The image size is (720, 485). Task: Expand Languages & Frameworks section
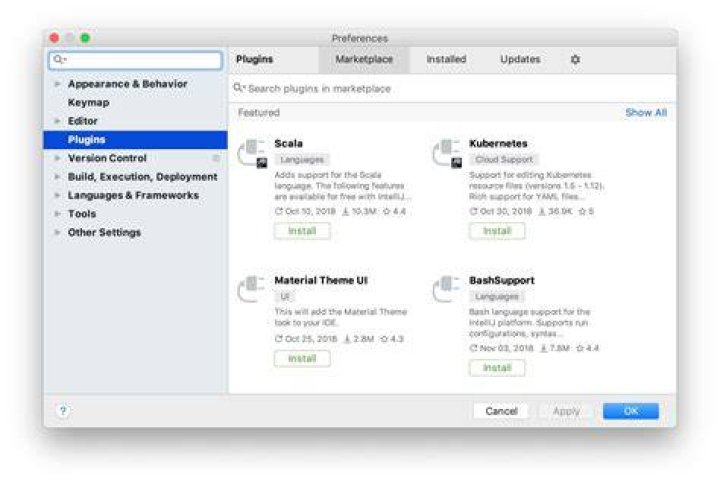pyautogui.click(x=57, y=195)
